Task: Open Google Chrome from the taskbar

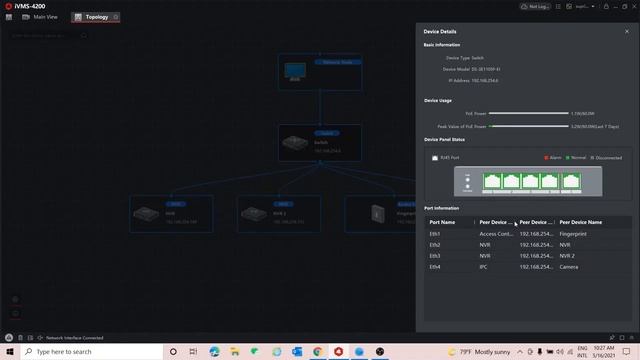Action: pyautogui.click(x=318, y=351)
